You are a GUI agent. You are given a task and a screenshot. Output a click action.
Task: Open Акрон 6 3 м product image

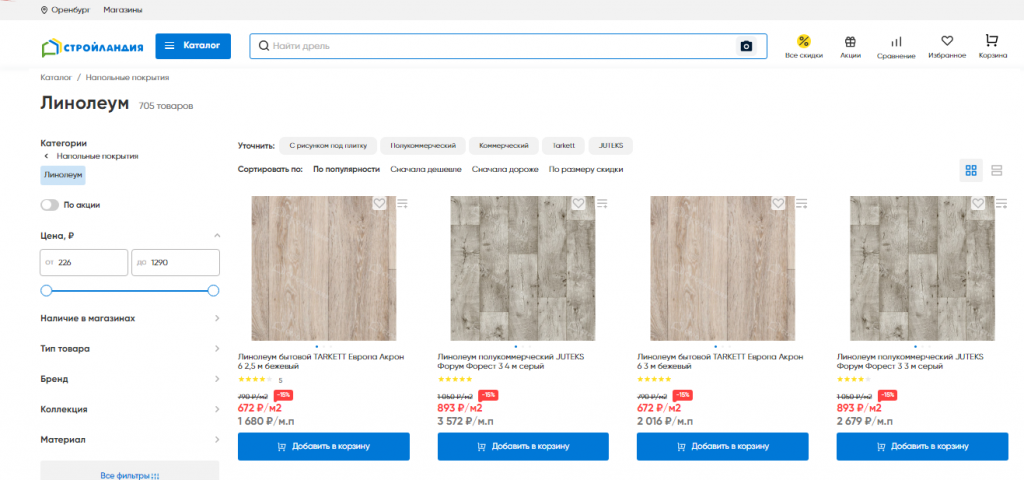(722, 268)
